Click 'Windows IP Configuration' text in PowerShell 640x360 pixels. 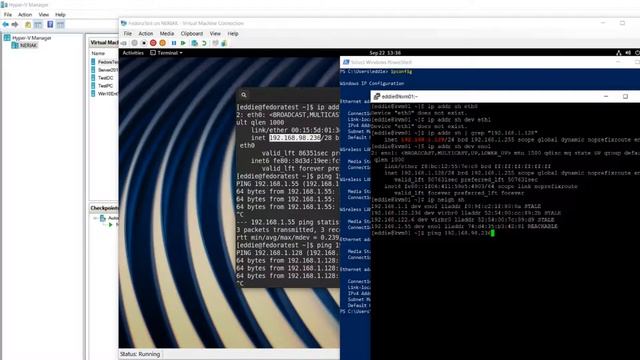coord(372,83)
